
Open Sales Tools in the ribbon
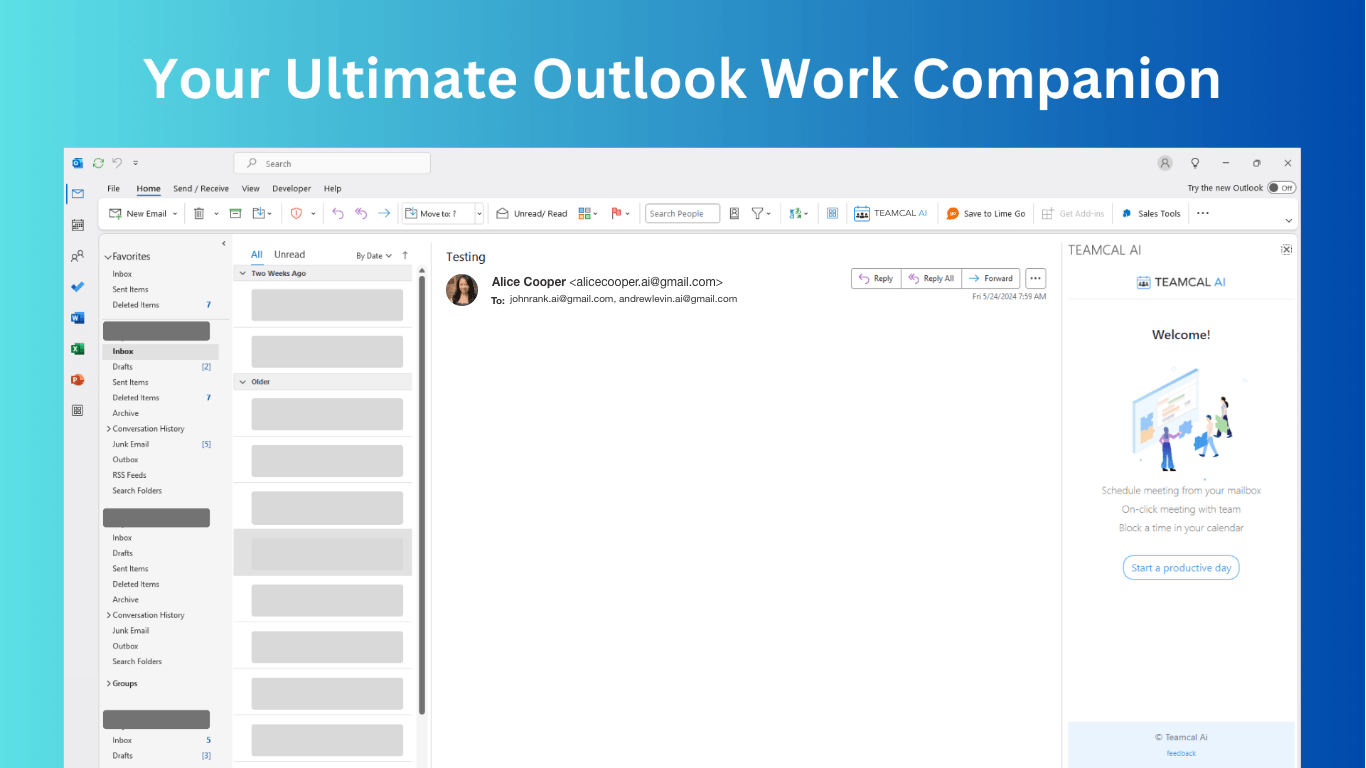(1150, 213)
